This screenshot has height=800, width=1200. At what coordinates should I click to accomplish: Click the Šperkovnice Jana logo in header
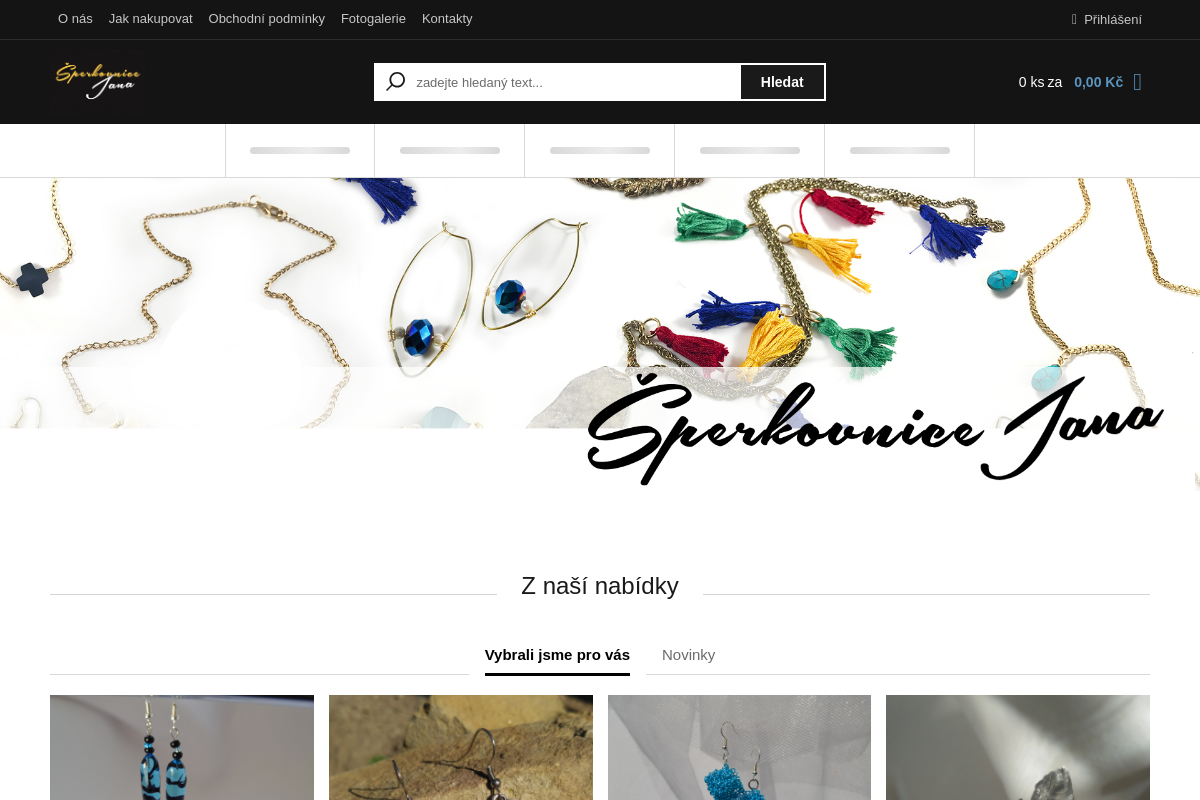pyautogui.click(x=98, y=81)
